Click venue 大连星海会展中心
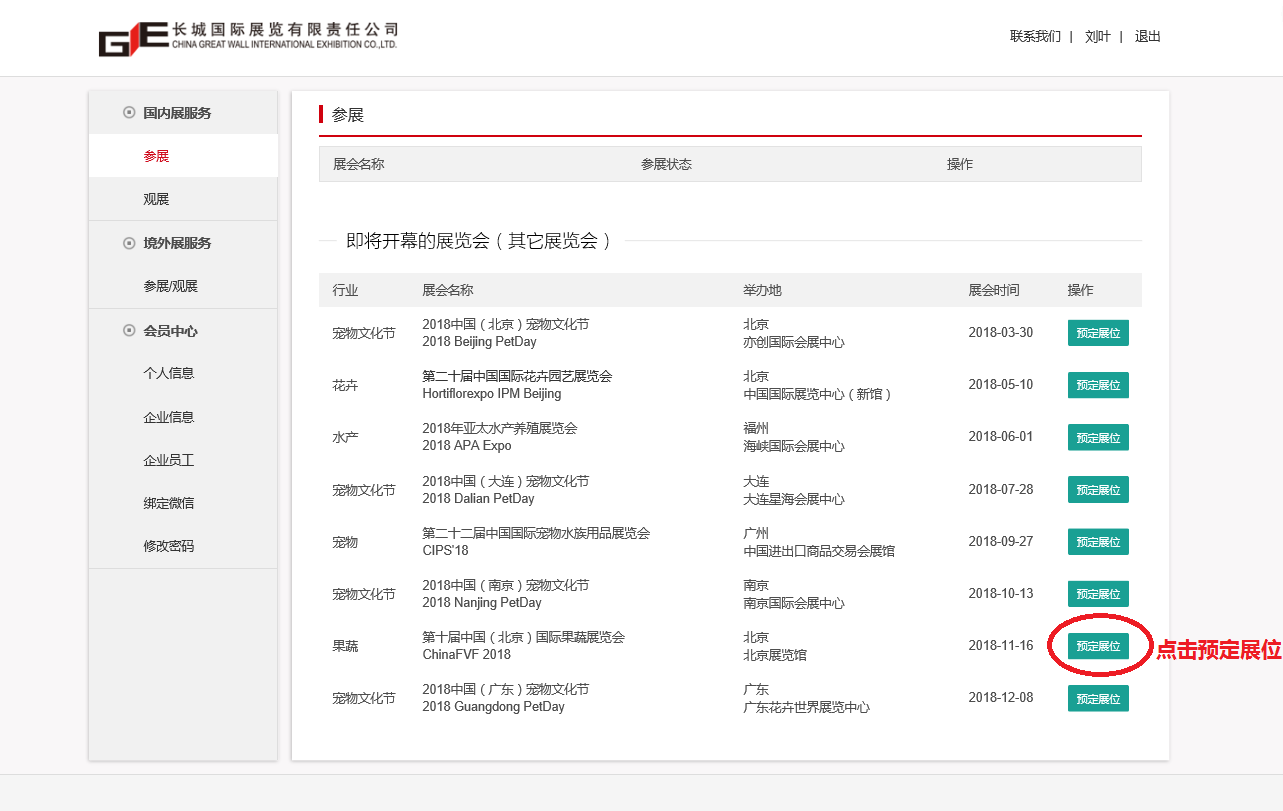Image resolution: width=1283 pixels, height=811 pixels. (794, 499)
